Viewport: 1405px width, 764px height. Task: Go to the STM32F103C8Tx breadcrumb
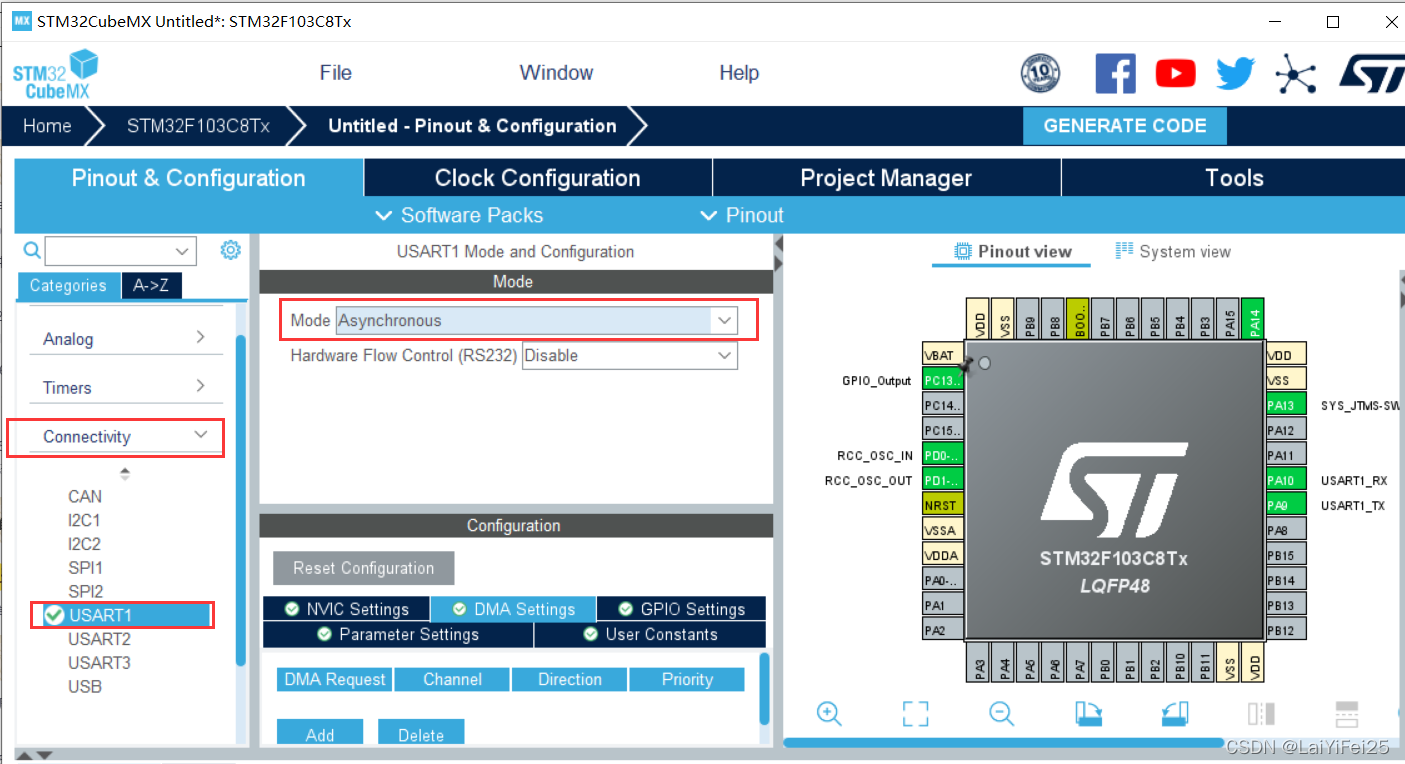click(x=198, y=126)
